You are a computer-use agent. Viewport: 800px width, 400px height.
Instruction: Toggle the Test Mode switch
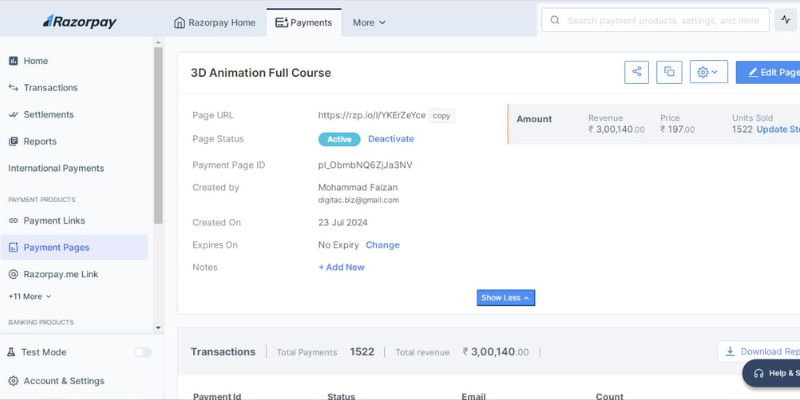[143, 352]
